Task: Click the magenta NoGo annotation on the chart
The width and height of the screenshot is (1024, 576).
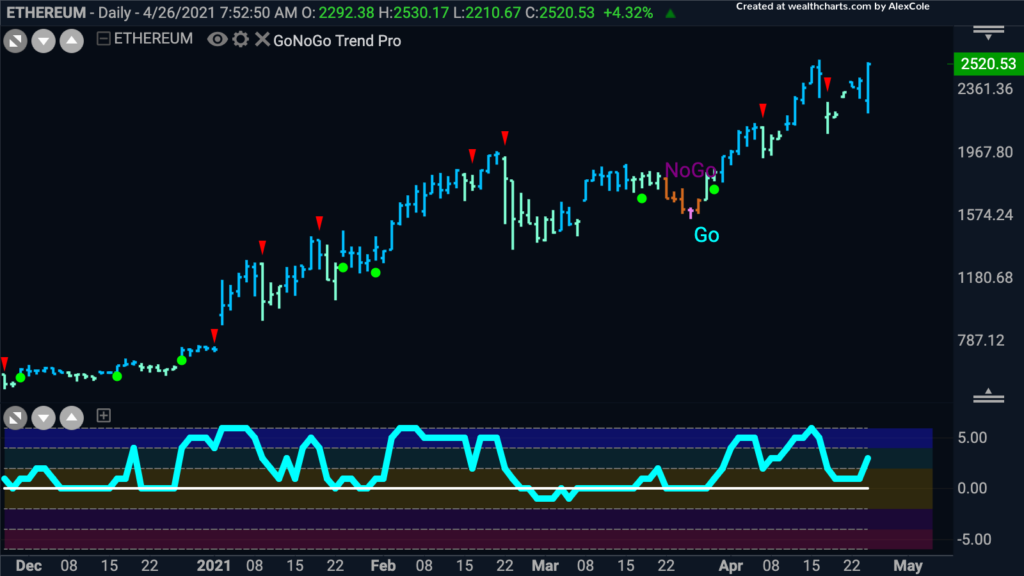Action: pos(690,170)
